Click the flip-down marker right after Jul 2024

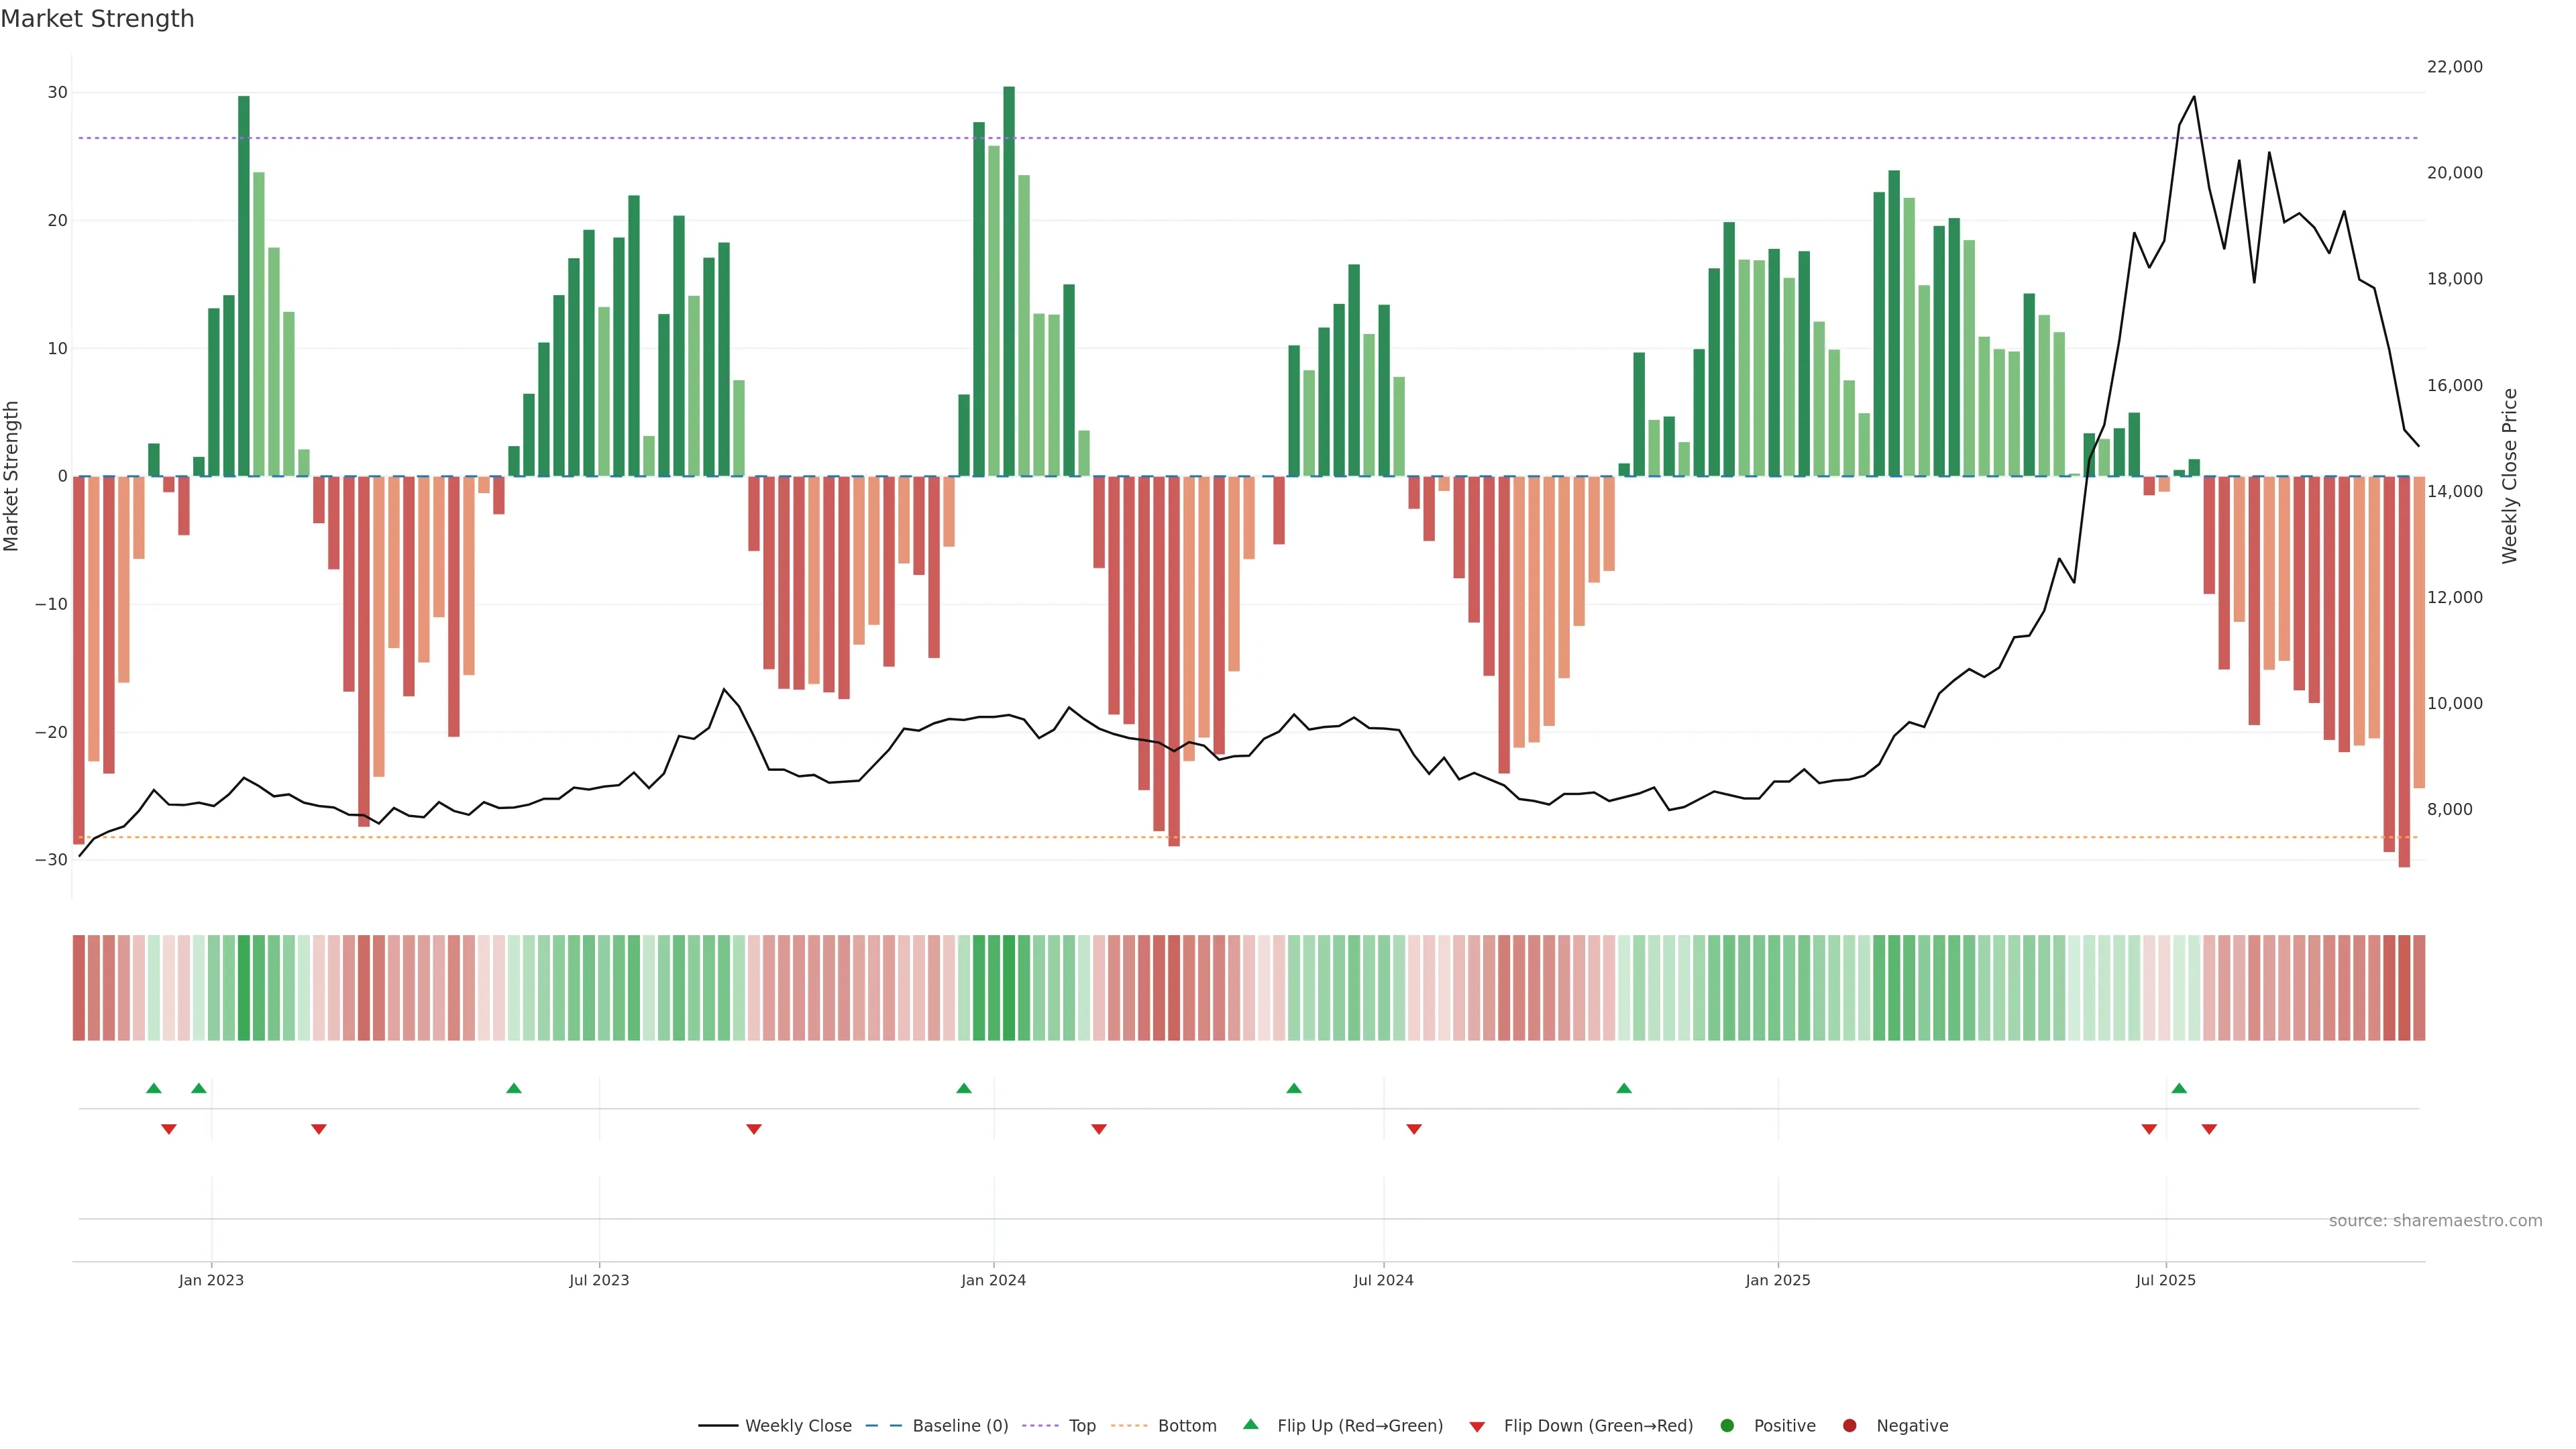coord(1414,1129)
